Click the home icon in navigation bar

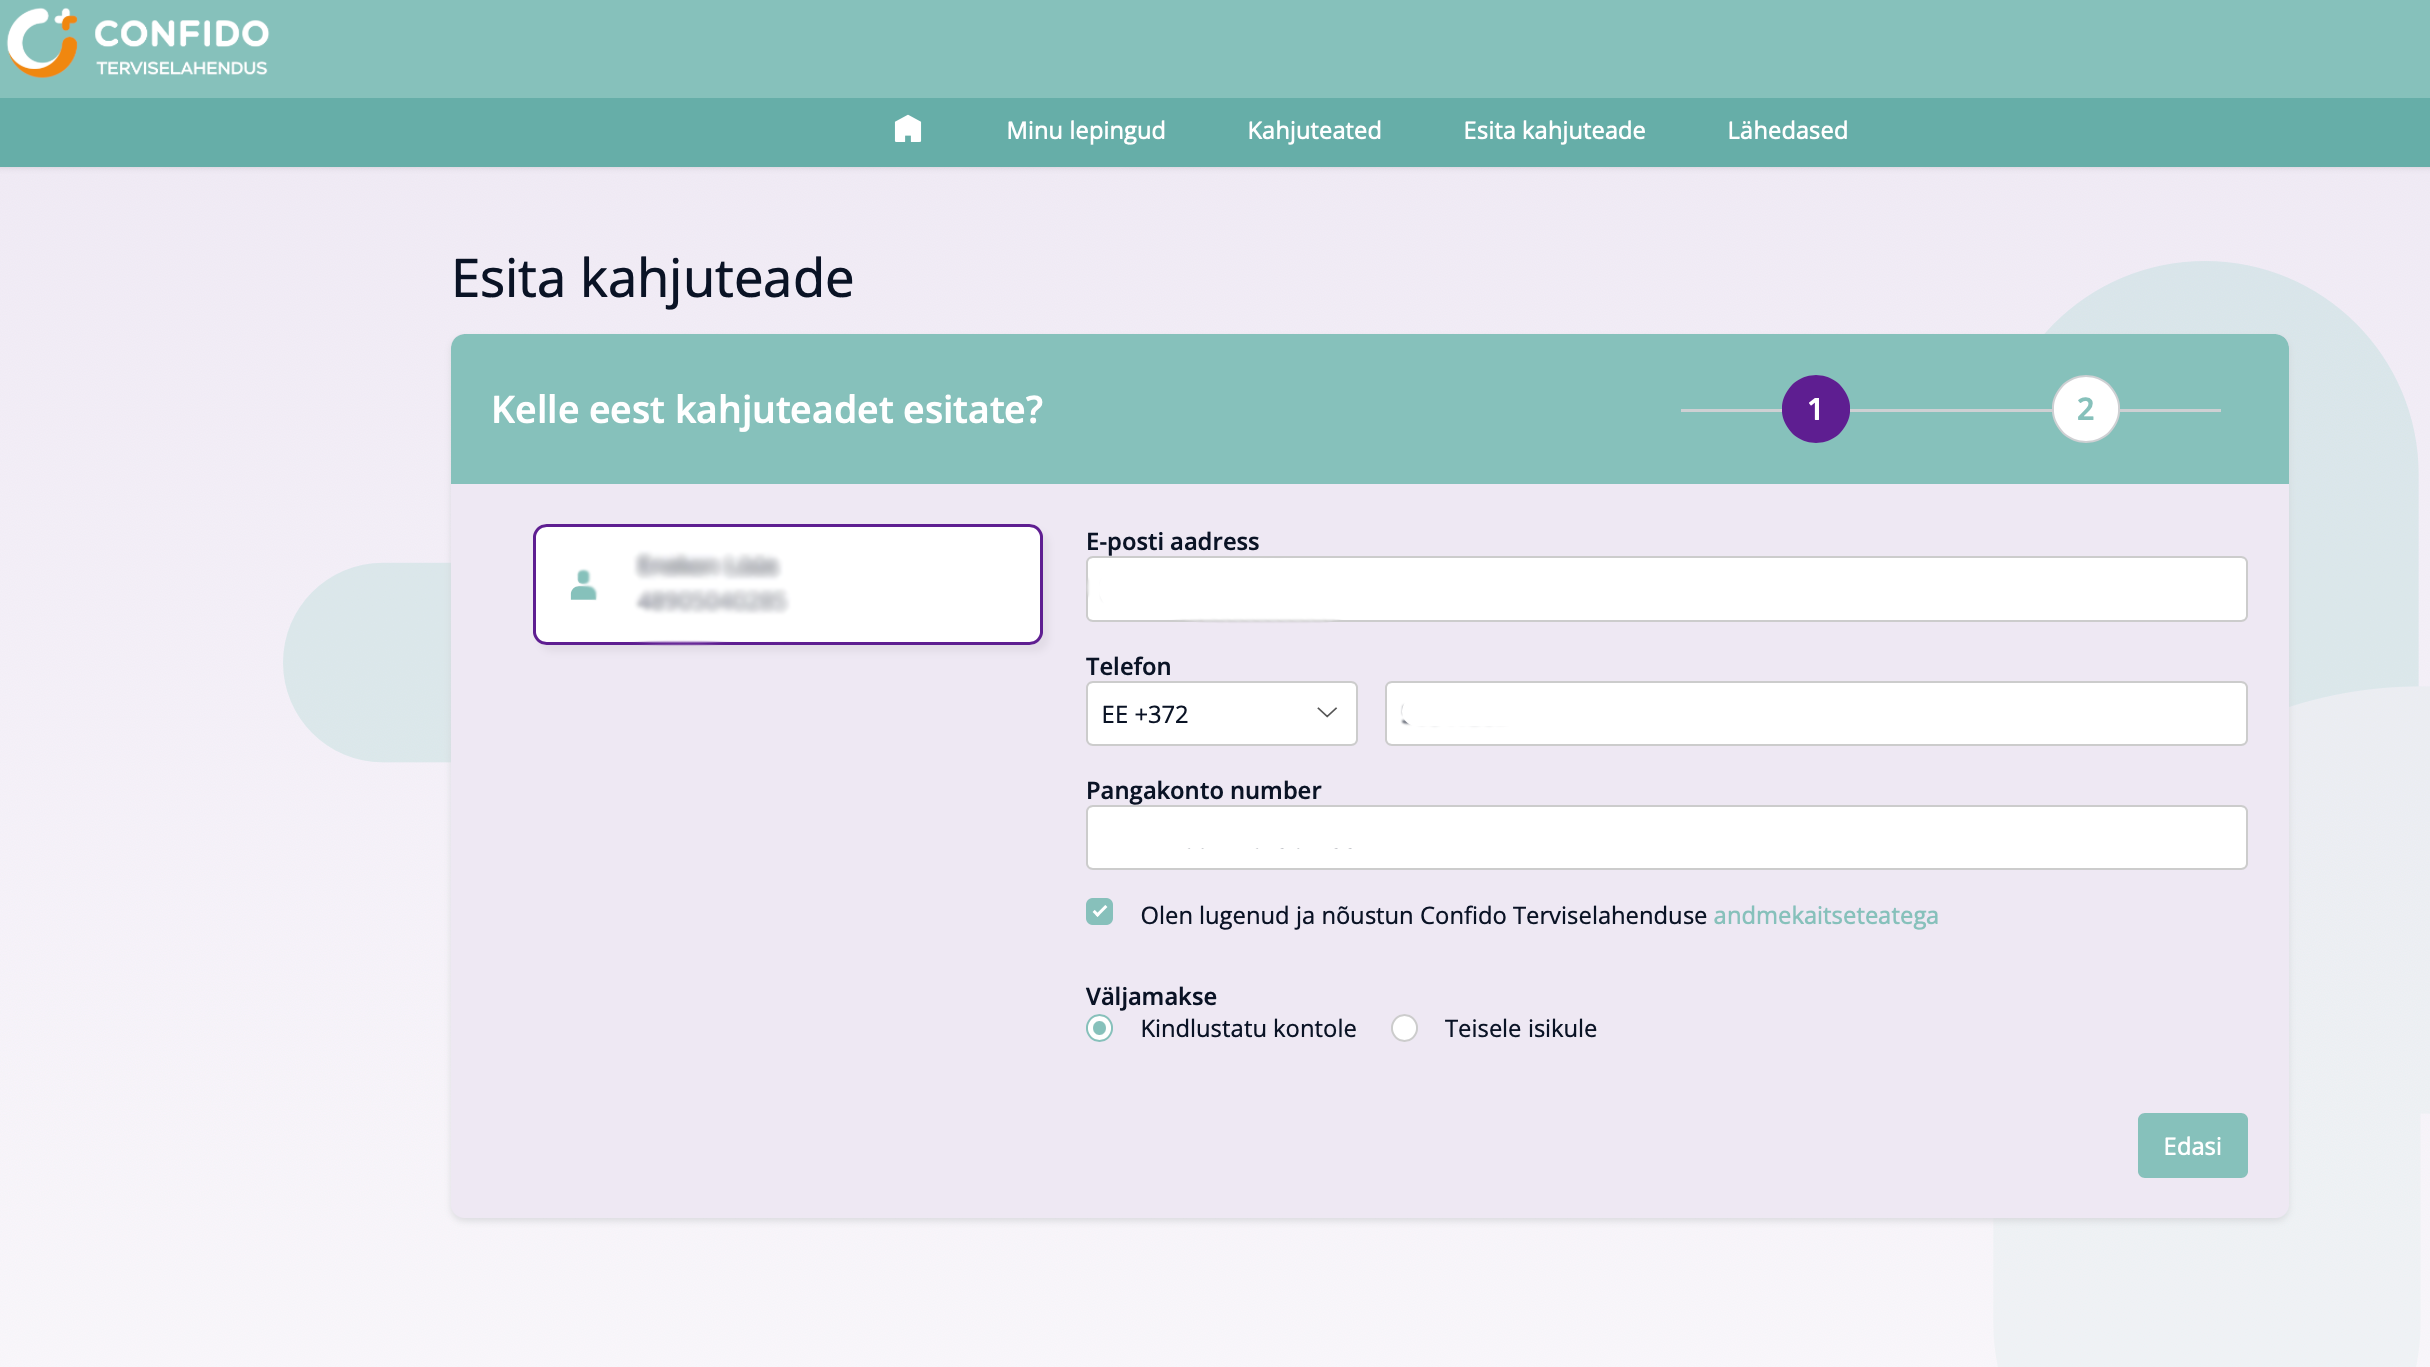(x=908, y=130)
